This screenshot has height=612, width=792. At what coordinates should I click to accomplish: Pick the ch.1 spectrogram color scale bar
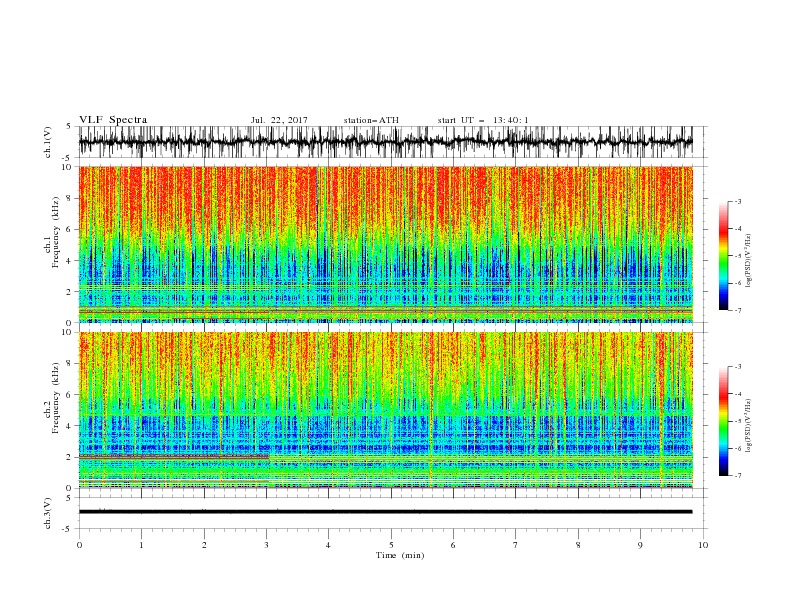coord(723,255)
